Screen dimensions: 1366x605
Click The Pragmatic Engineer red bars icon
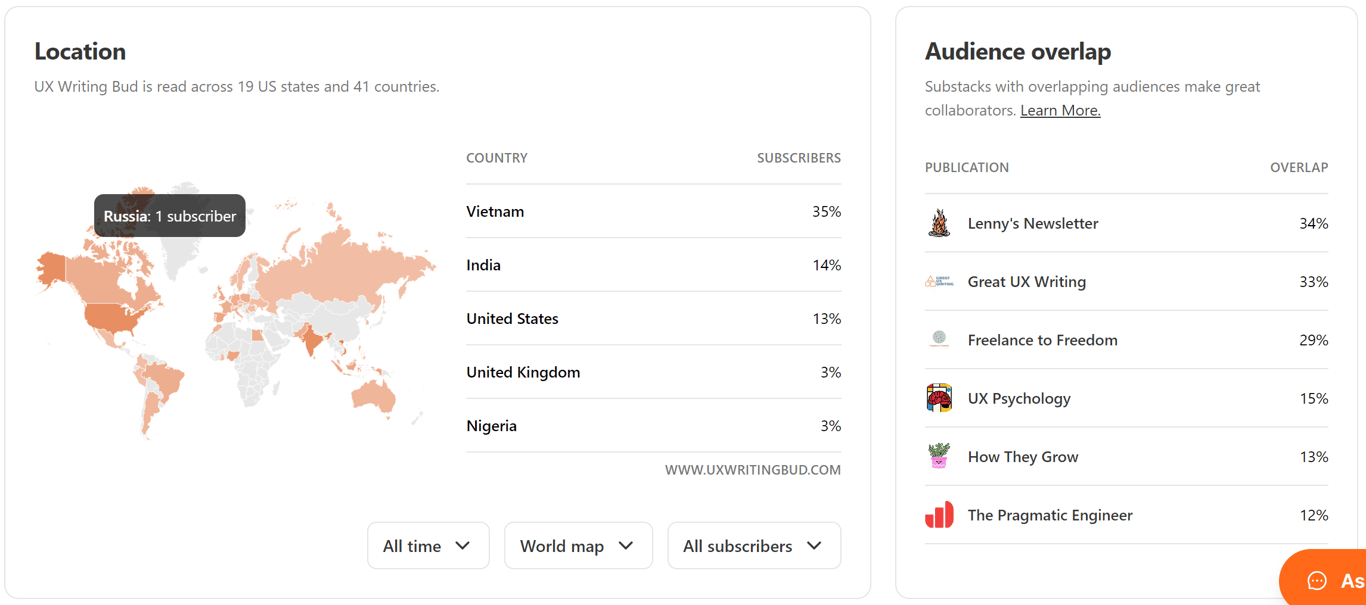[939, 515]
